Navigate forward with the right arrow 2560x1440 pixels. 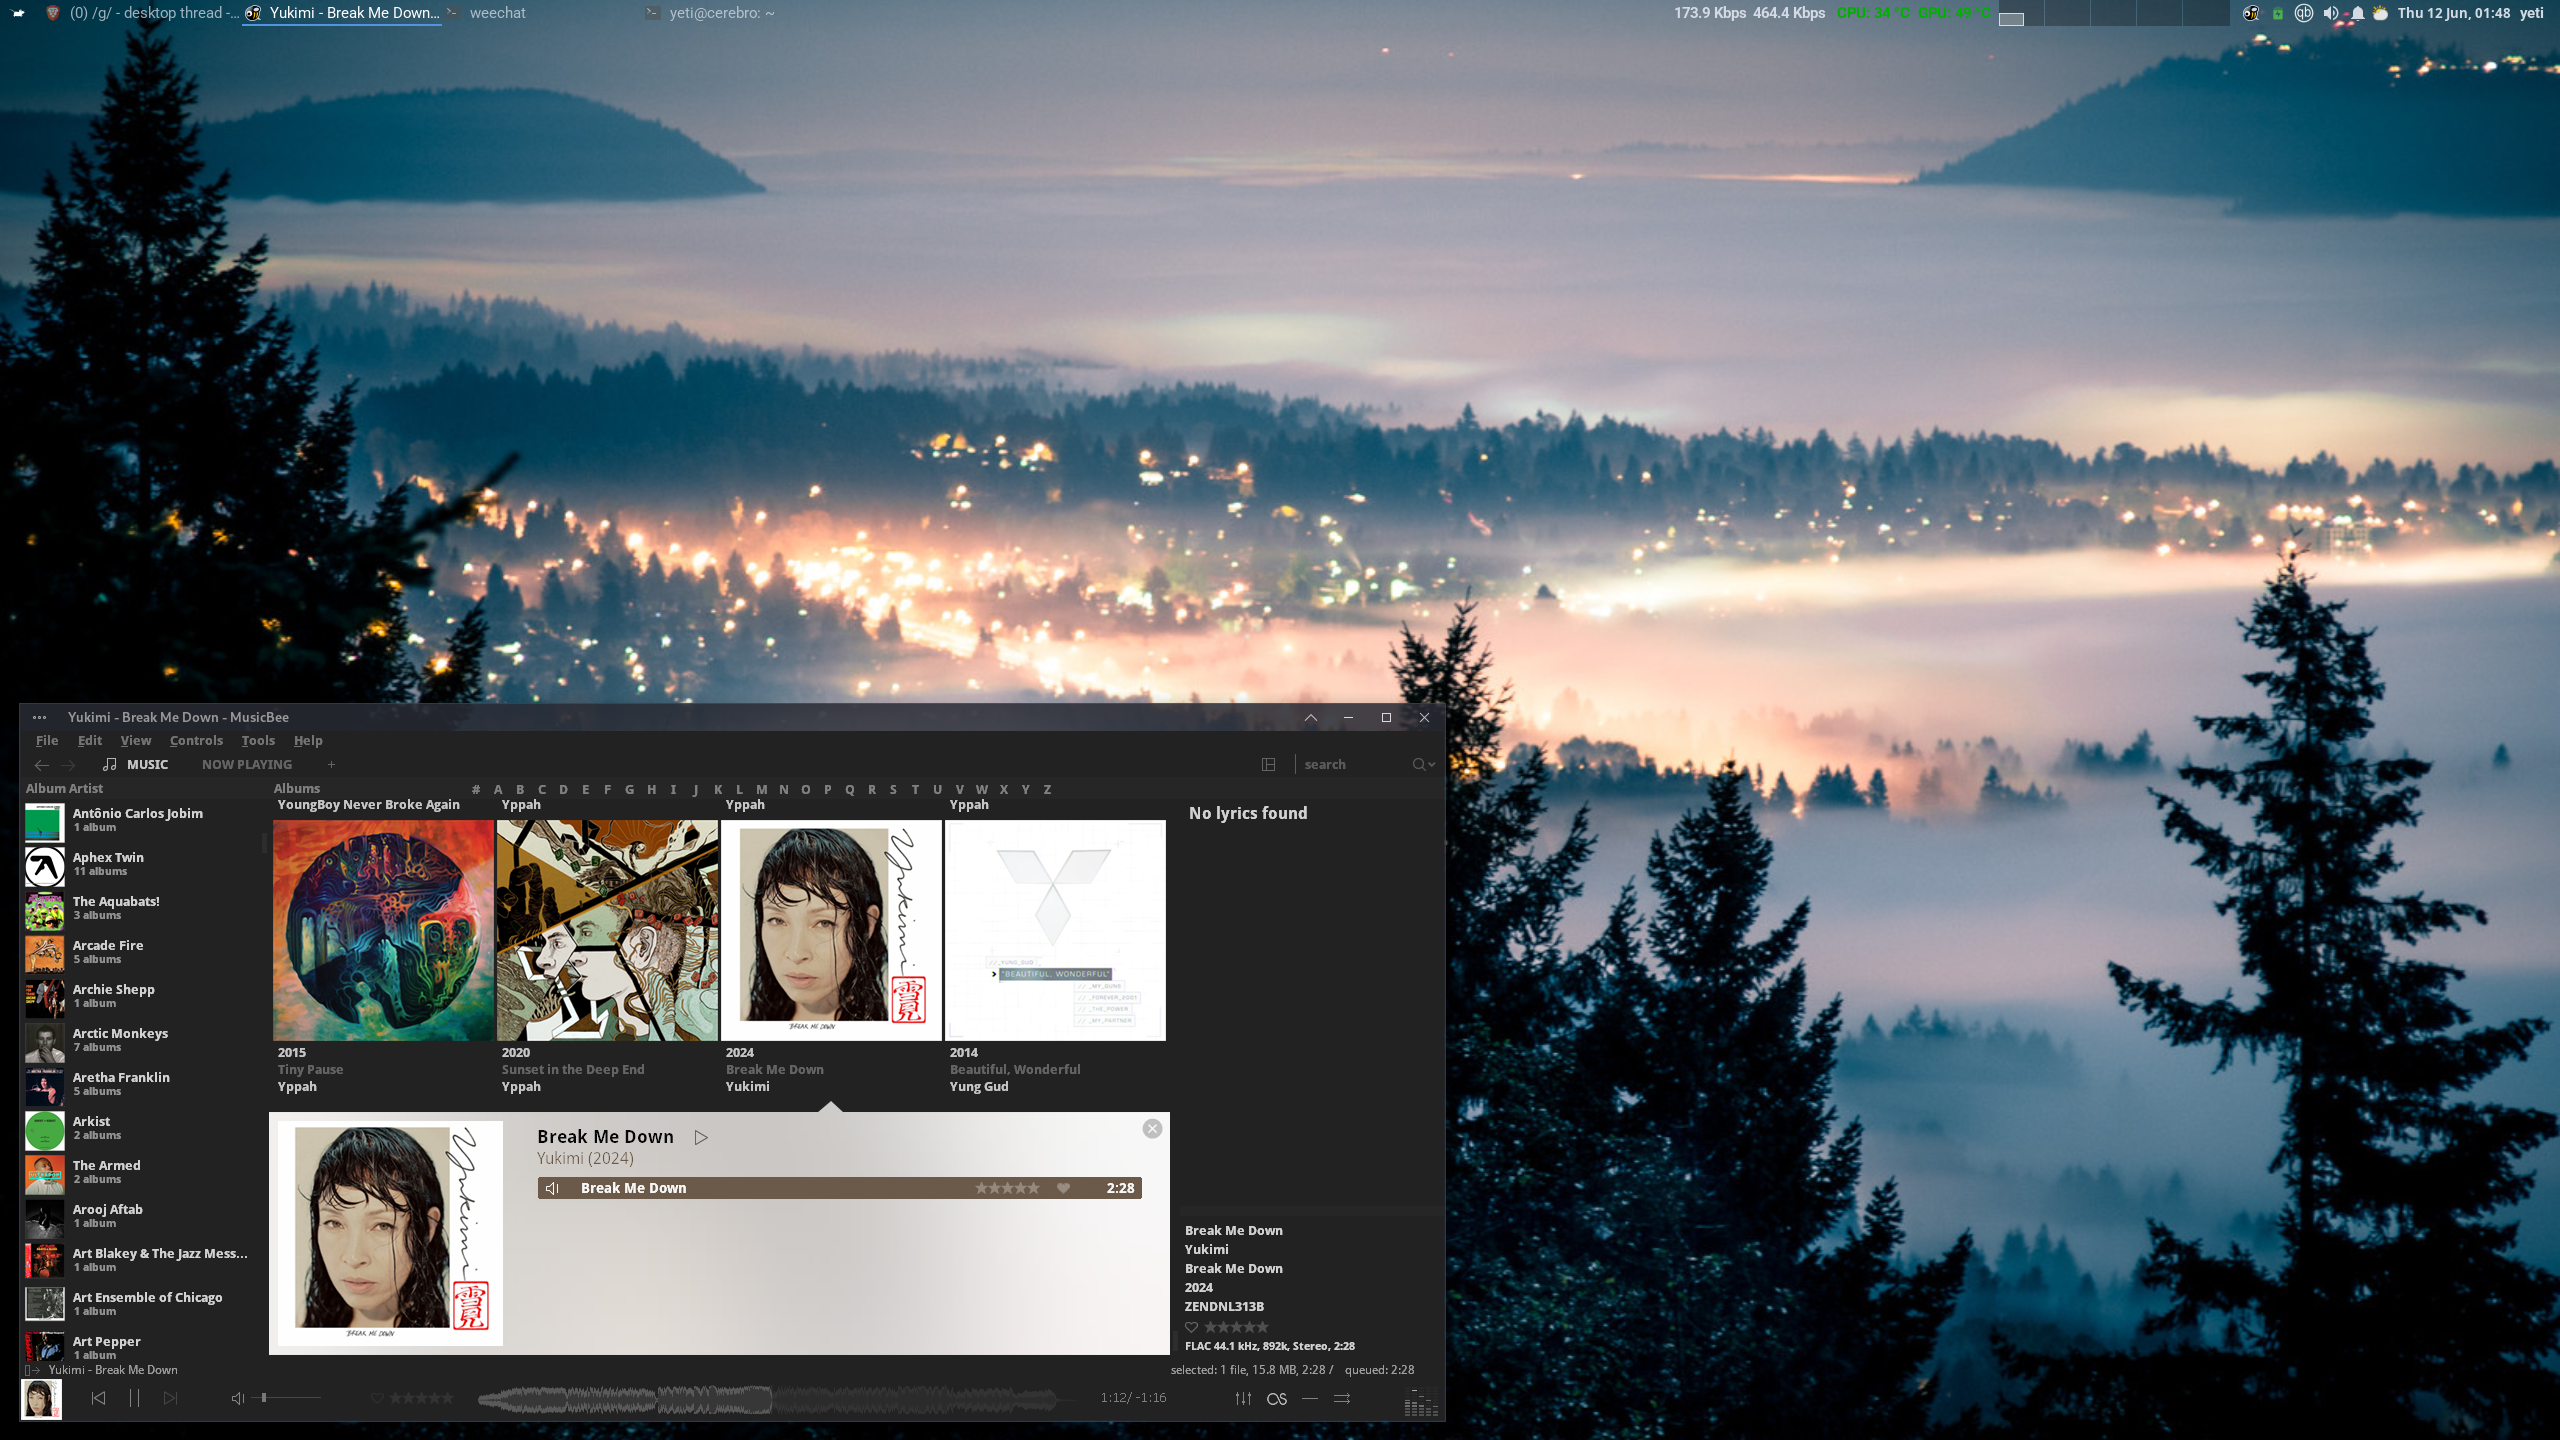point(68,764)
